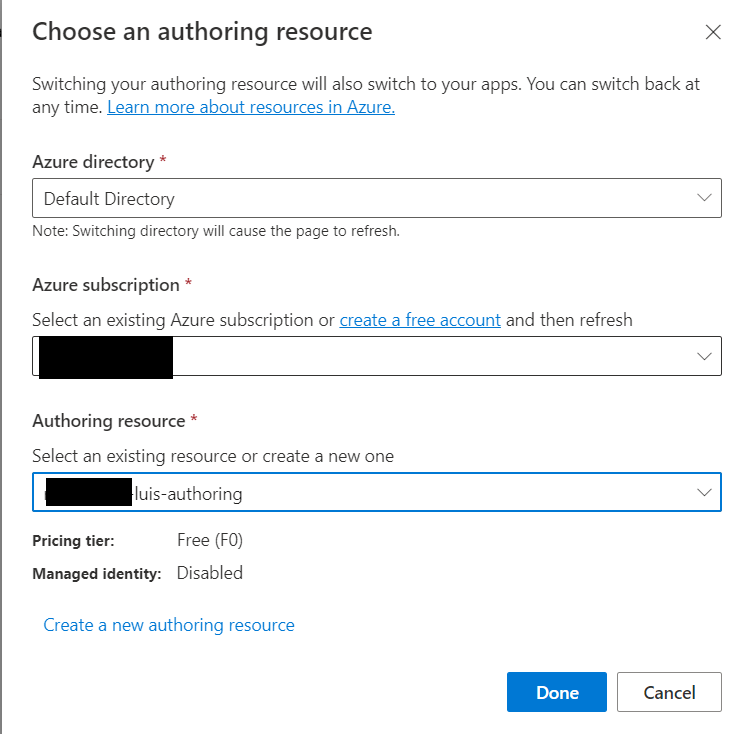Click 'Create a new authoring resource' link
This screenshot has width=747, height=734.
pyautogui.click(x=169, y=625)
